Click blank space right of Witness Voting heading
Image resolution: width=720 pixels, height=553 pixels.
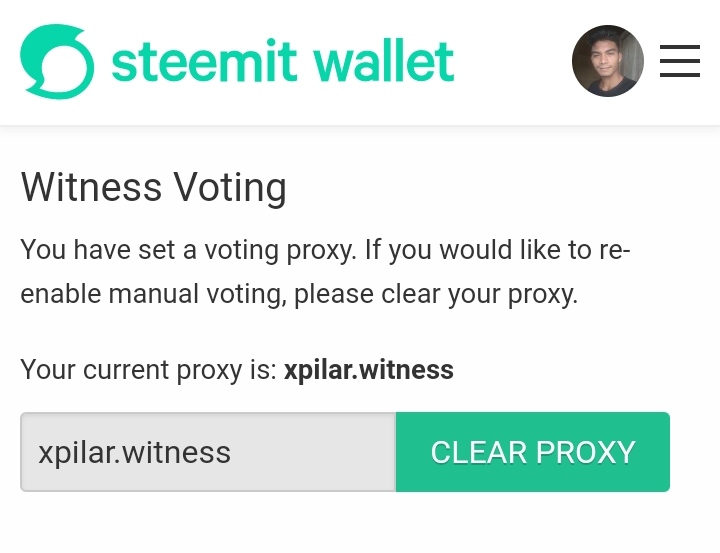tap(500, 188)
